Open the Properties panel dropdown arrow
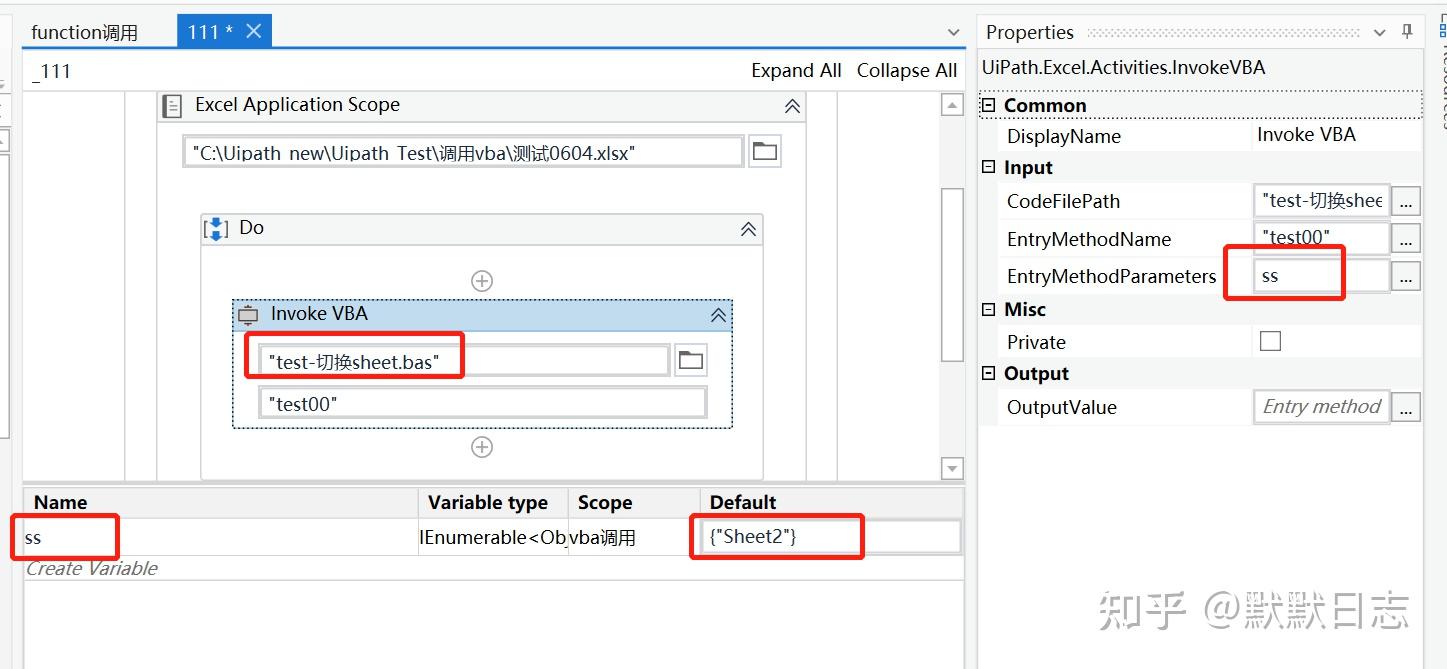Screen dimensions: 1447x669 (x=1380, y=32)
